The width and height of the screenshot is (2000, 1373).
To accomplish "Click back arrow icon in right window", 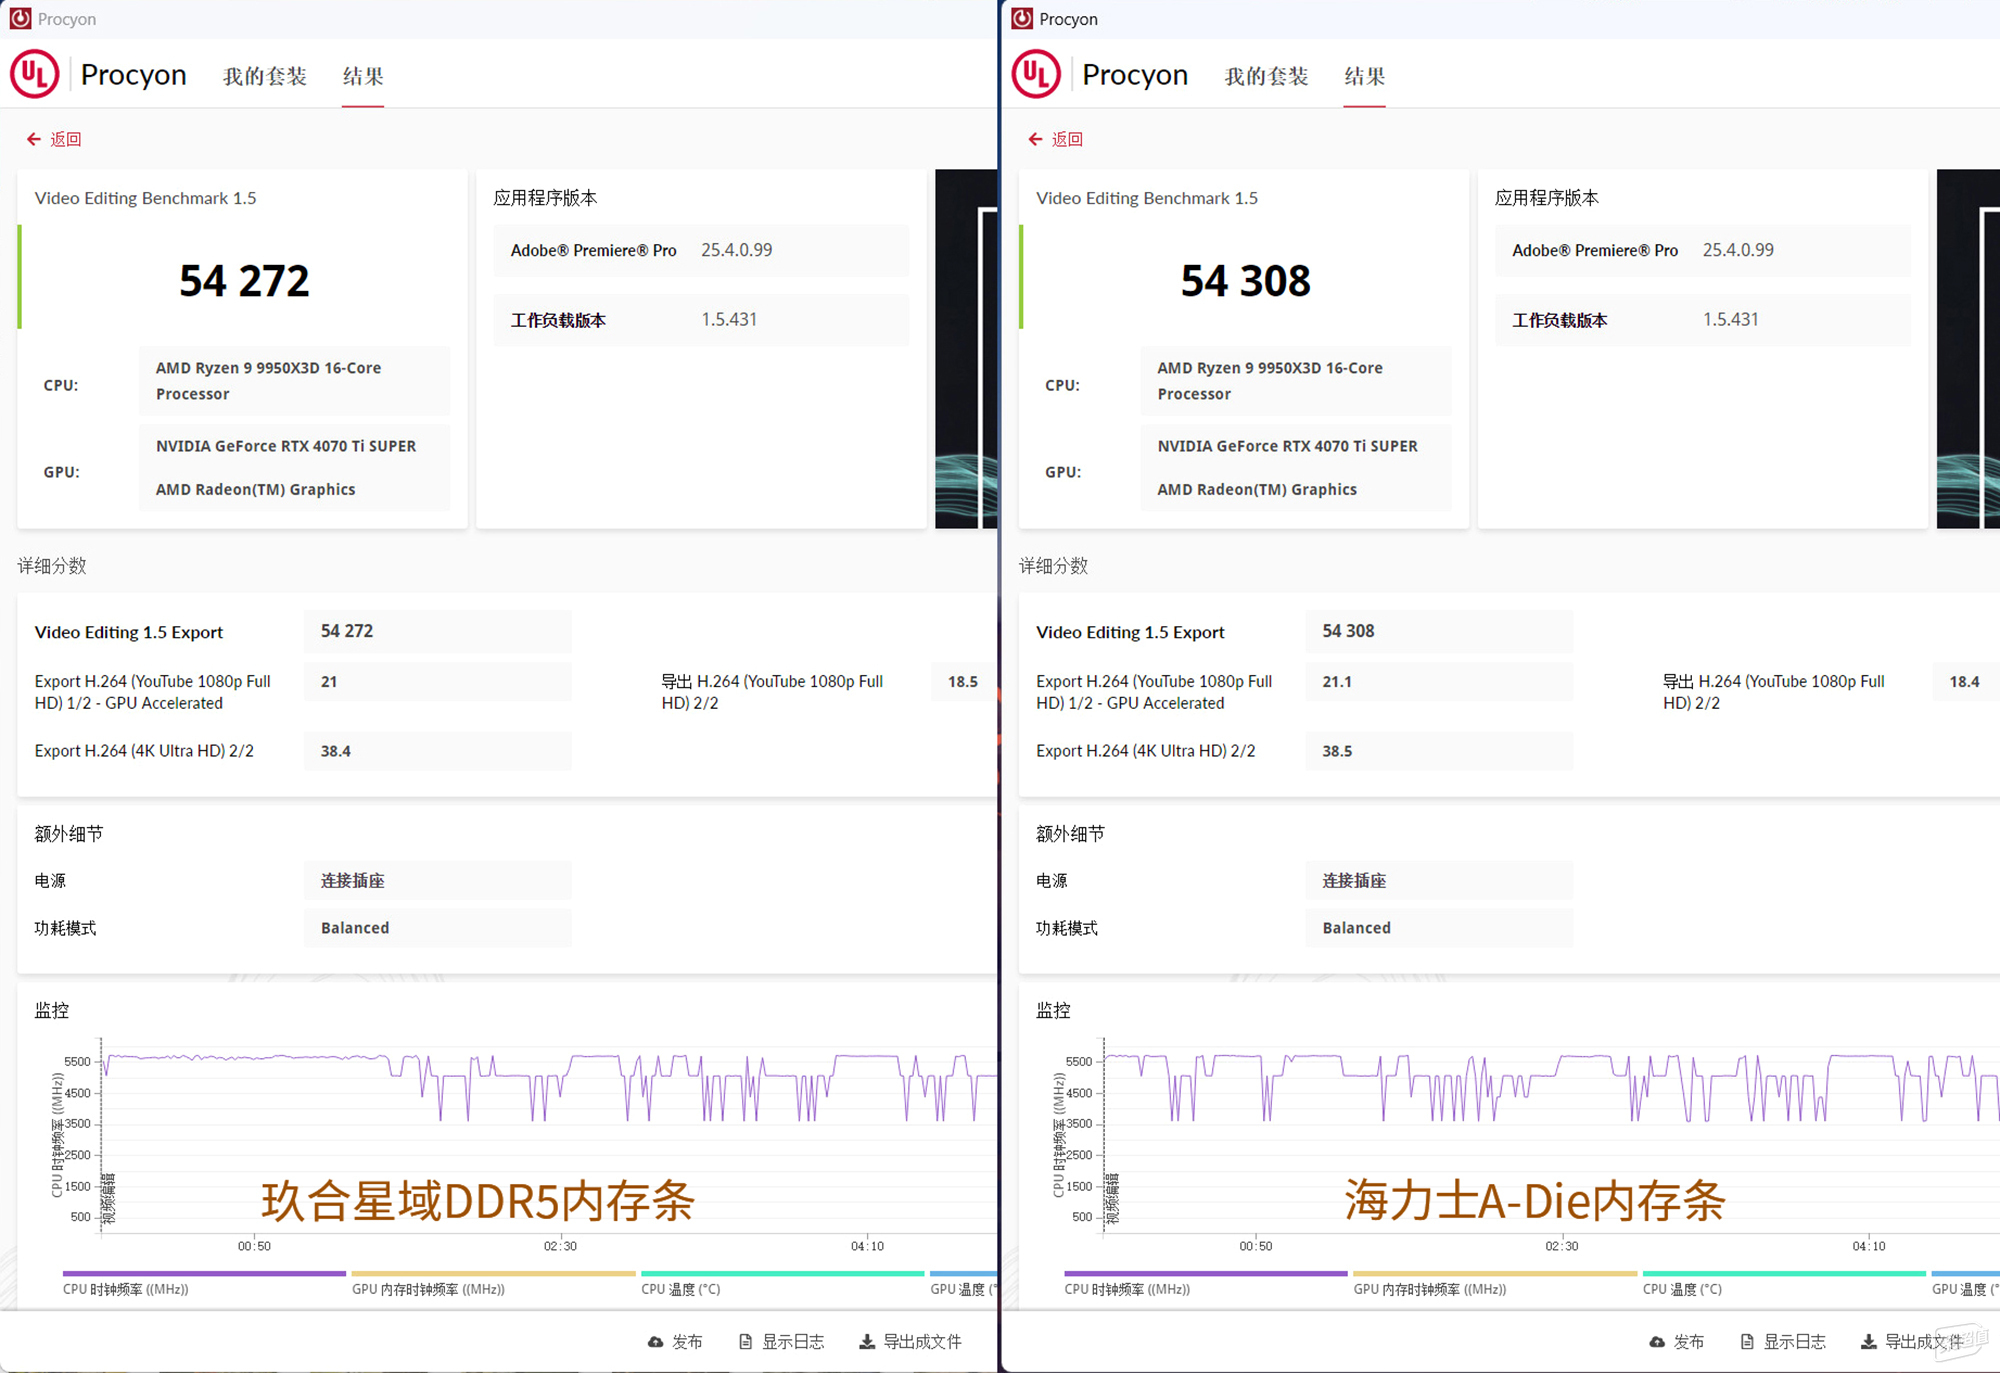I will [1035, 139].
